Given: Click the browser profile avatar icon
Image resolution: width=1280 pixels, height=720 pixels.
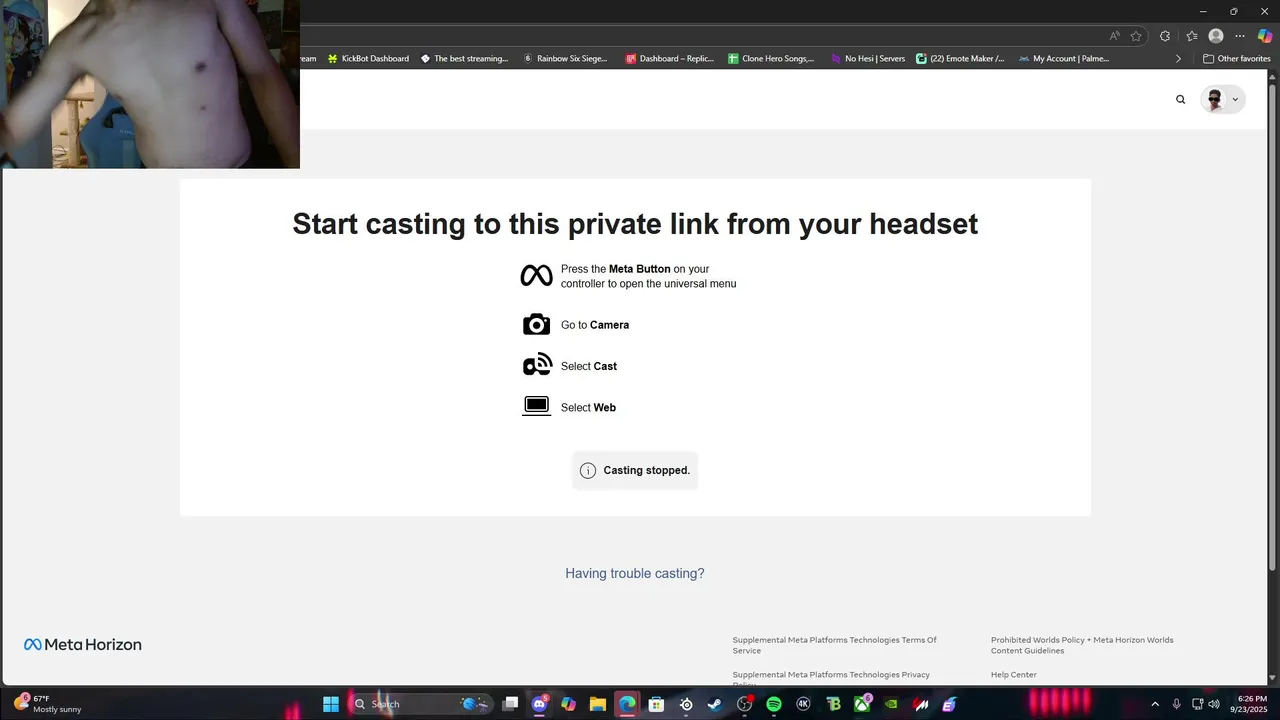Looking at the screenshot, I should 1216,36.
